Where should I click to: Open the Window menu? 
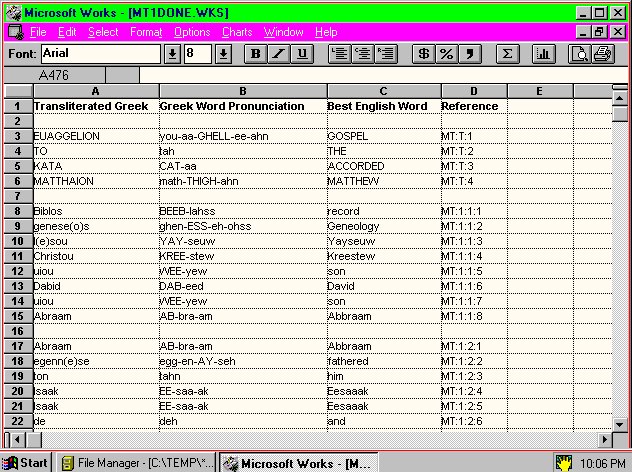click(x=283, y=32)
